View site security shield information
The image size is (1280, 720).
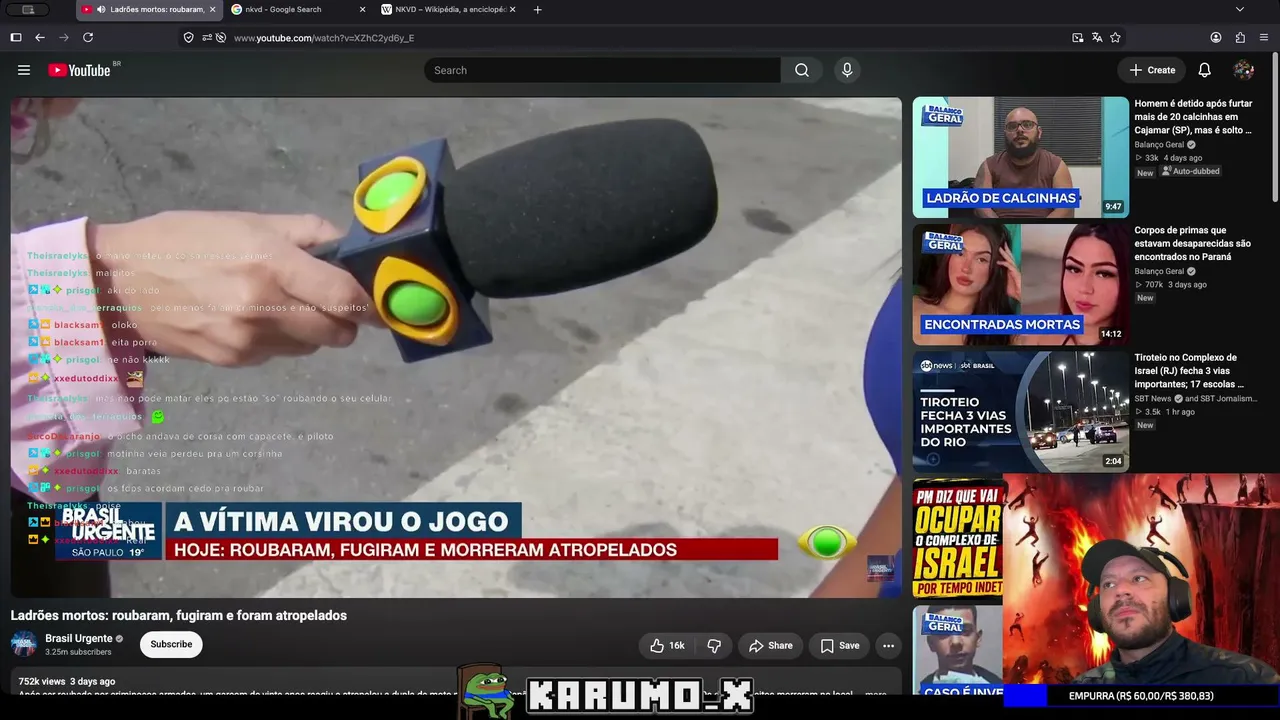tap(188, 37)
